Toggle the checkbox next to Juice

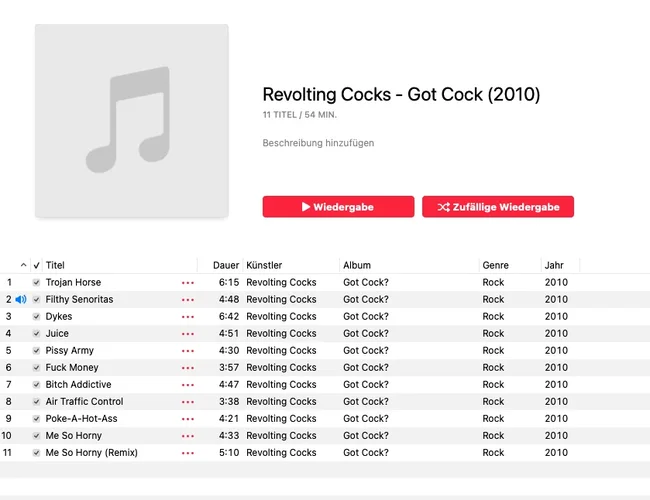point(37,334)
